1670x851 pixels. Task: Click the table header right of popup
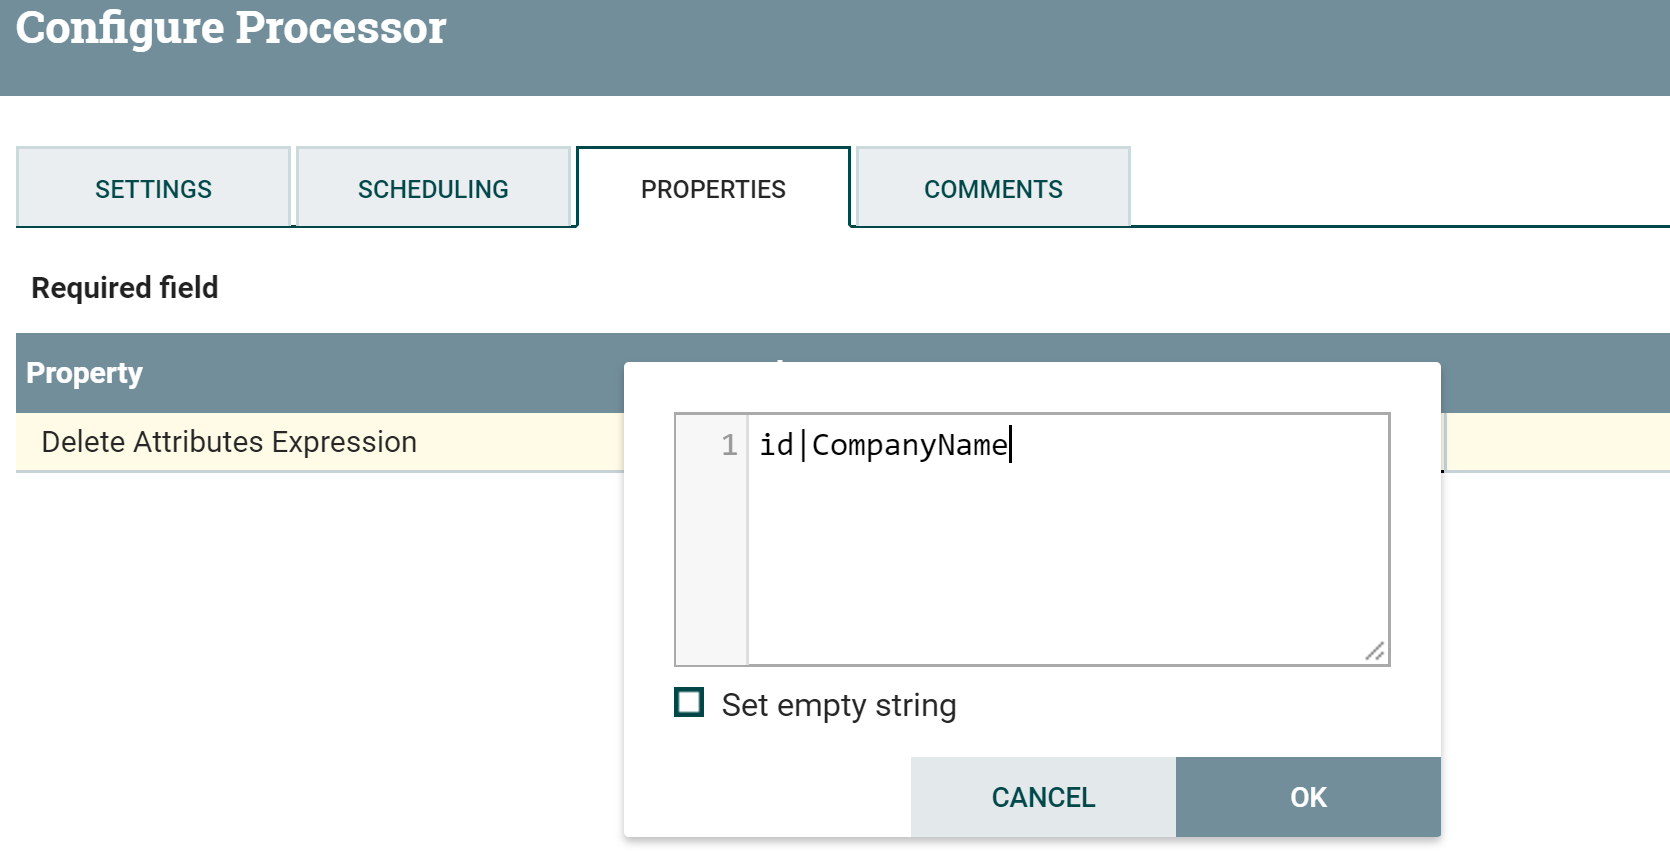(x=1555, y=373)
